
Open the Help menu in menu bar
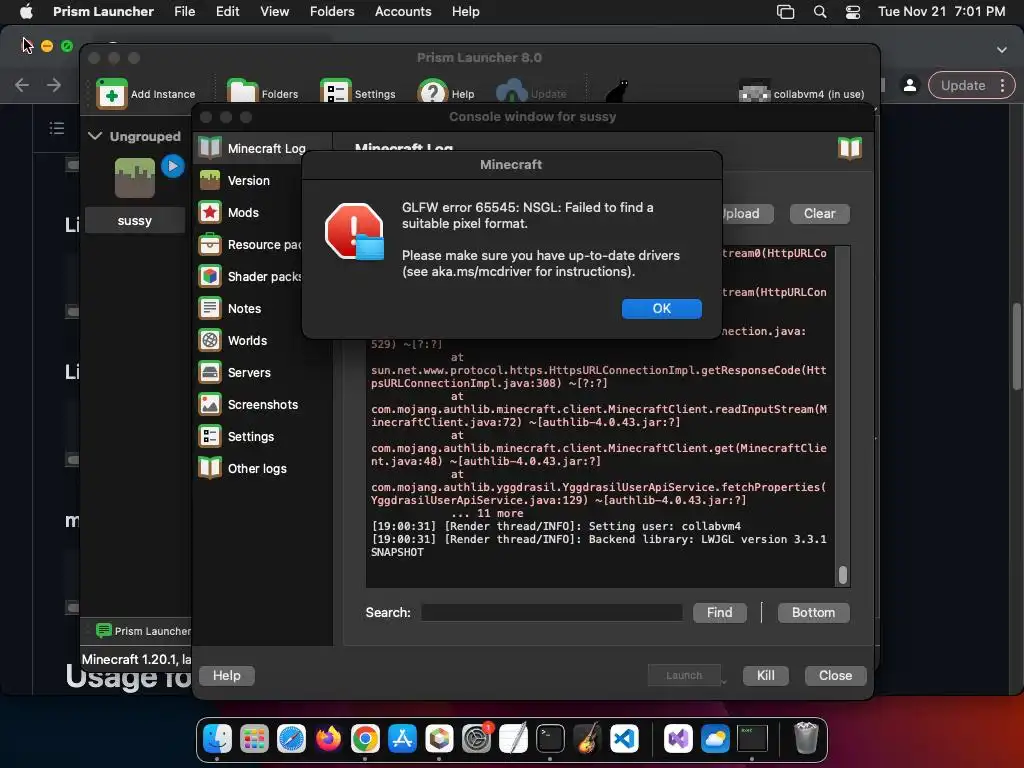(466, 11)
